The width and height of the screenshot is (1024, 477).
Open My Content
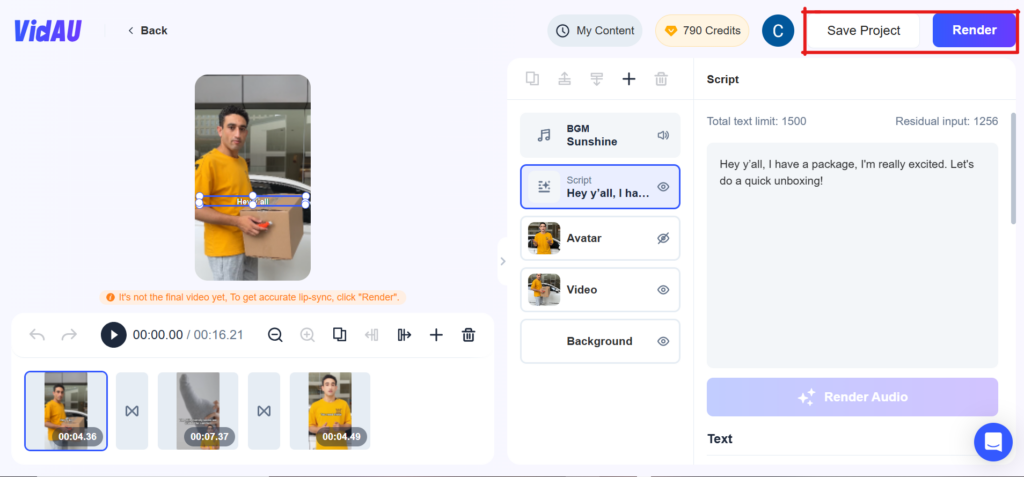point(595,31)
